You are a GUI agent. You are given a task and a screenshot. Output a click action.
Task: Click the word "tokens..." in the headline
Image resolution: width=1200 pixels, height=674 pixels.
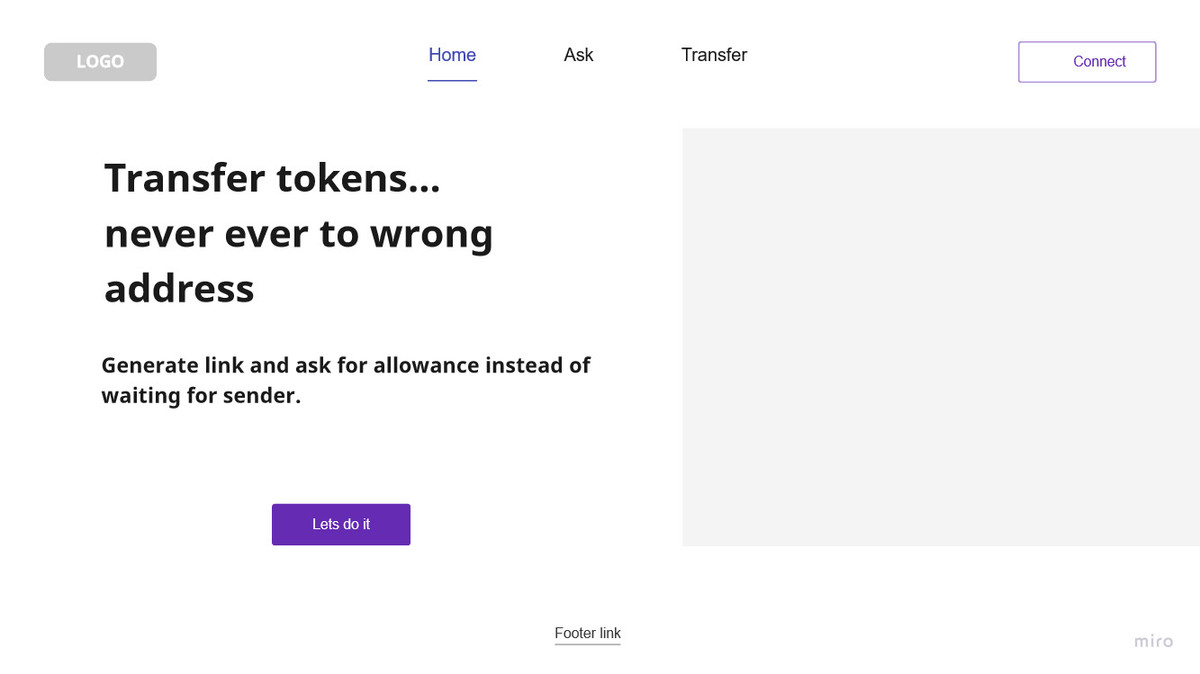tap(358, 179)
